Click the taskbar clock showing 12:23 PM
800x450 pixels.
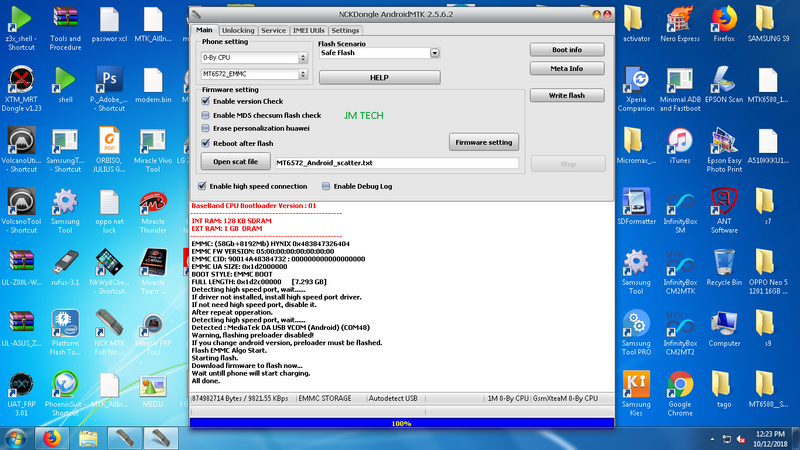(x=771, y=439)
